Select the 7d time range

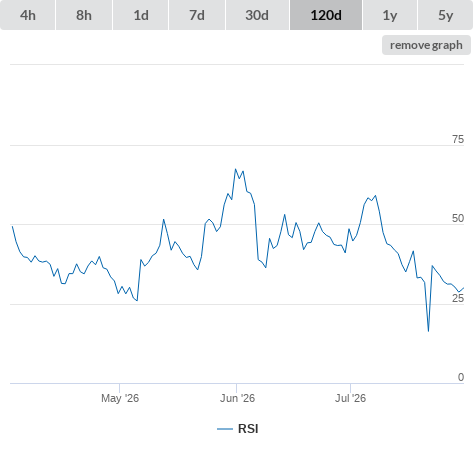(x=197, y=15)
